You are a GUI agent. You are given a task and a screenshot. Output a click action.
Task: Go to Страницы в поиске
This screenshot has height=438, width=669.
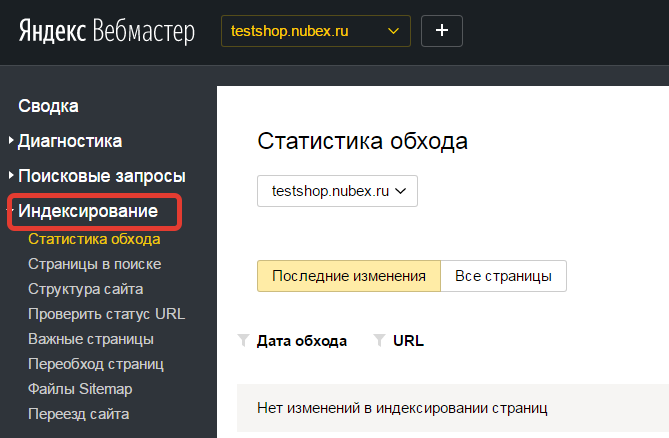(x=95, y=264)
